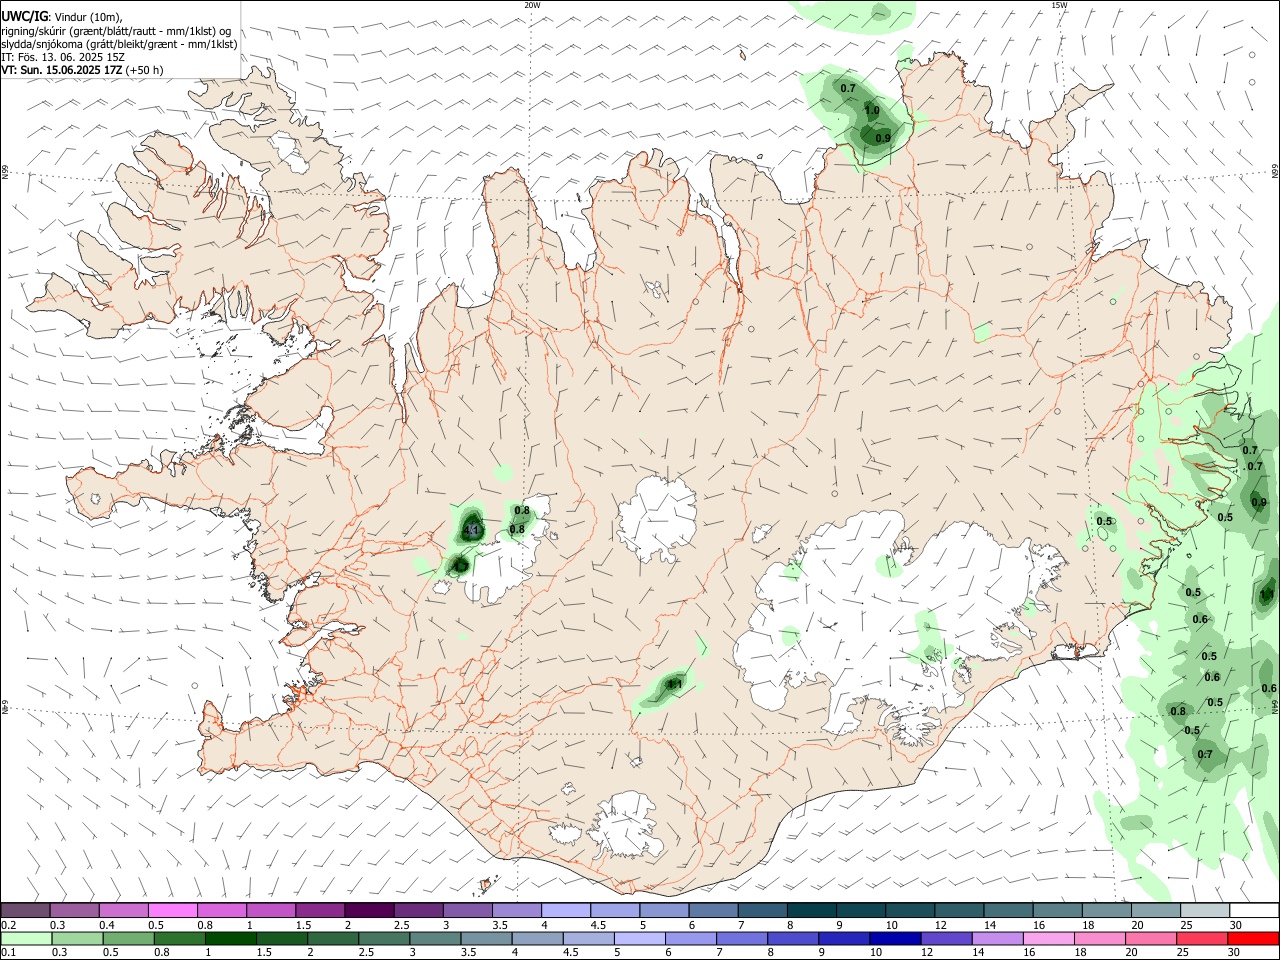Click the '0.2' label starting the top legend row
Viewport: 1280px width, 960px height.
click(8, 925)
